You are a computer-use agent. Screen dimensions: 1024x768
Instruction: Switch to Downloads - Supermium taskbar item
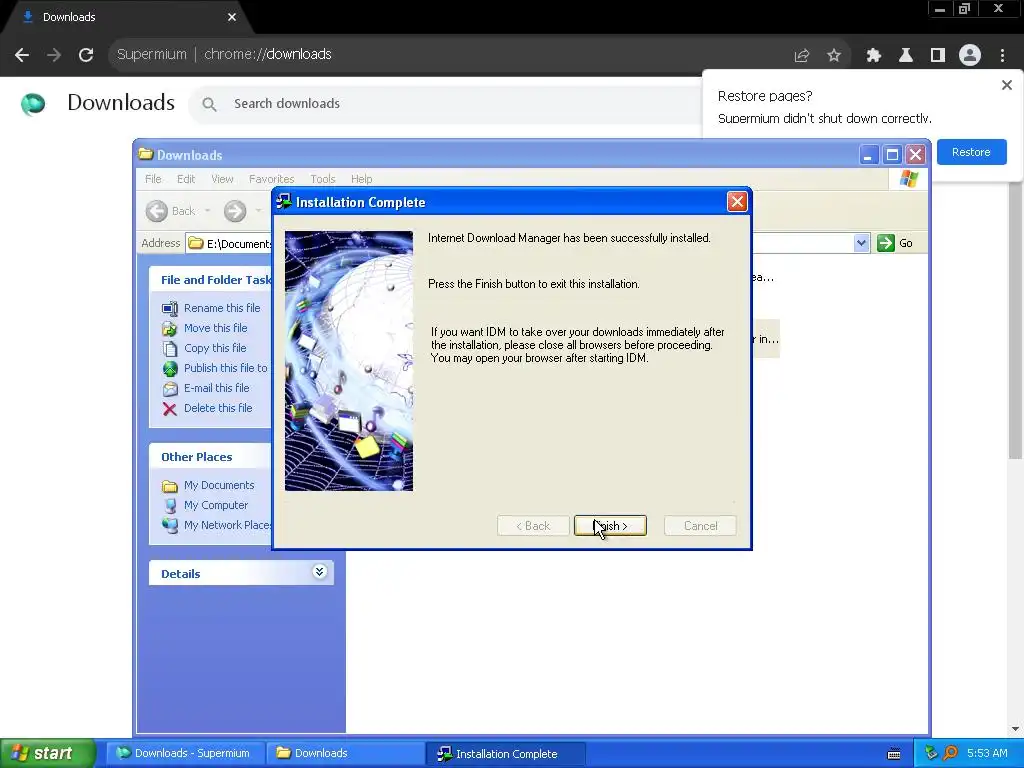tap(184, 753)
